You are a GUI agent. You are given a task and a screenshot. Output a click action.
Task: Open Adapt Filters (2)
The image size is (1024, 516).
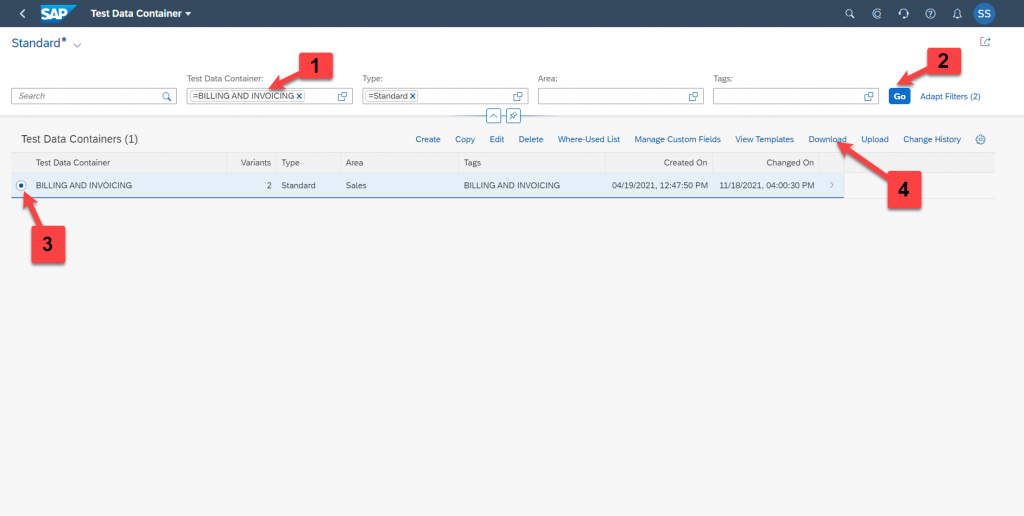pos(950,96)
